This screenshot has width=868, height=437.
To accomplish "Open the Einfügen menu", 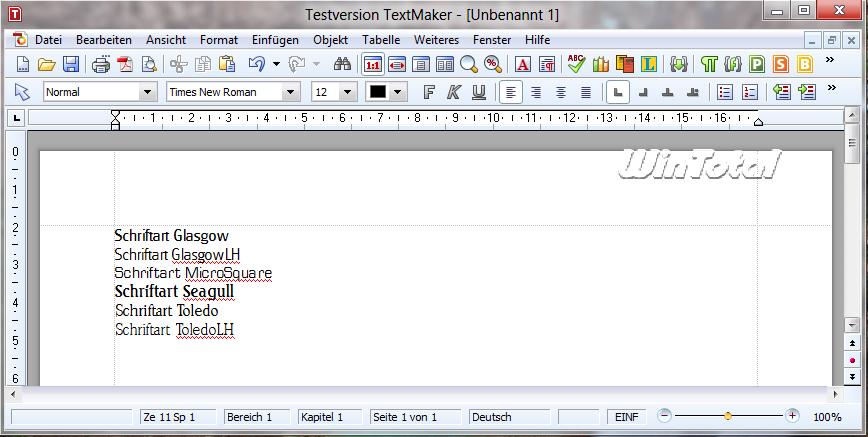I will pos(275,40).
